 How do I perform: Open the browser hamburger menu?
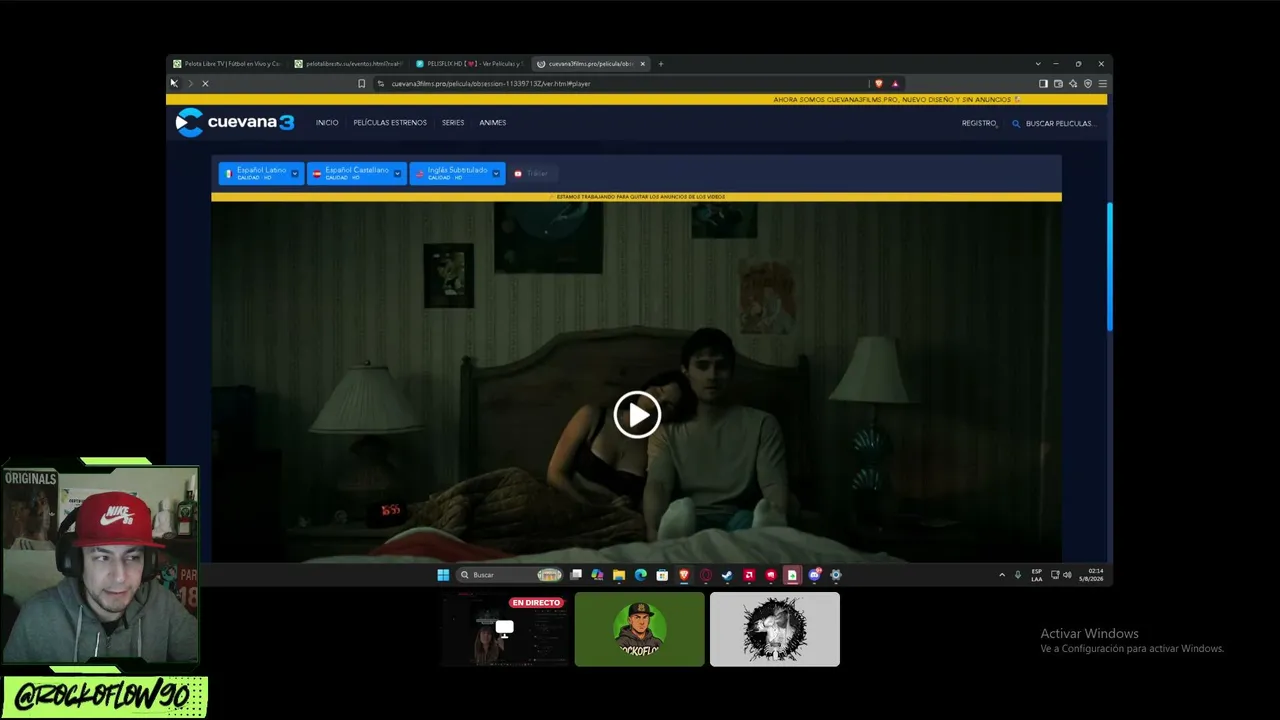pos(1103,84)
